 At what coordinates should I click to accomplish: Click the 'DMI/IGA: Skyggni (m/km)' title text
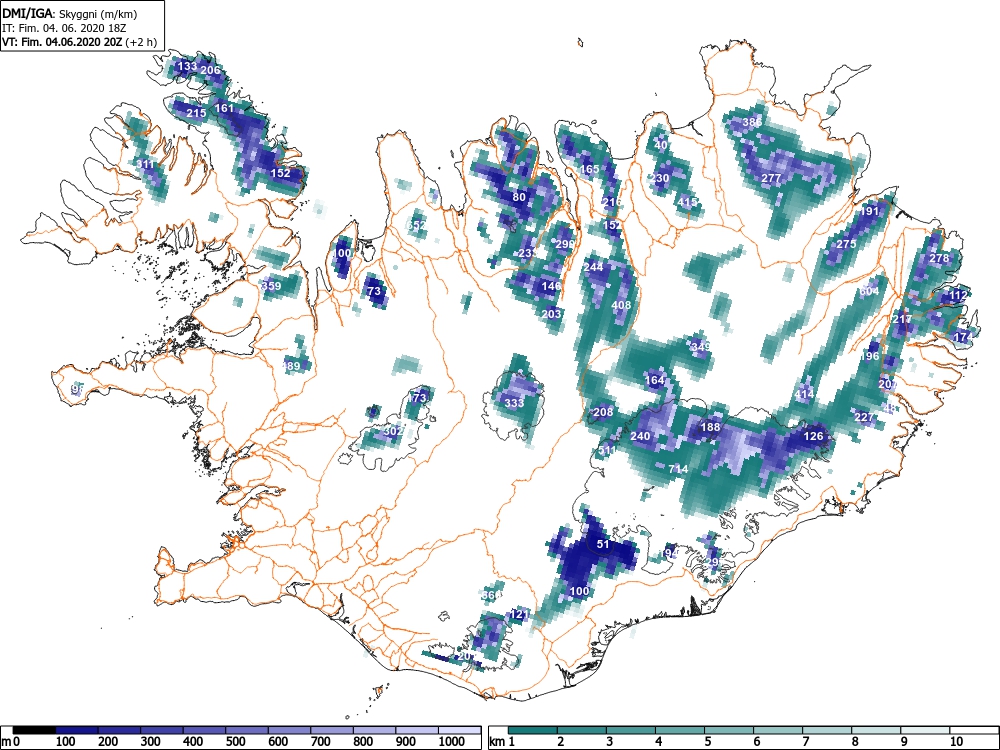click(70, 13)
